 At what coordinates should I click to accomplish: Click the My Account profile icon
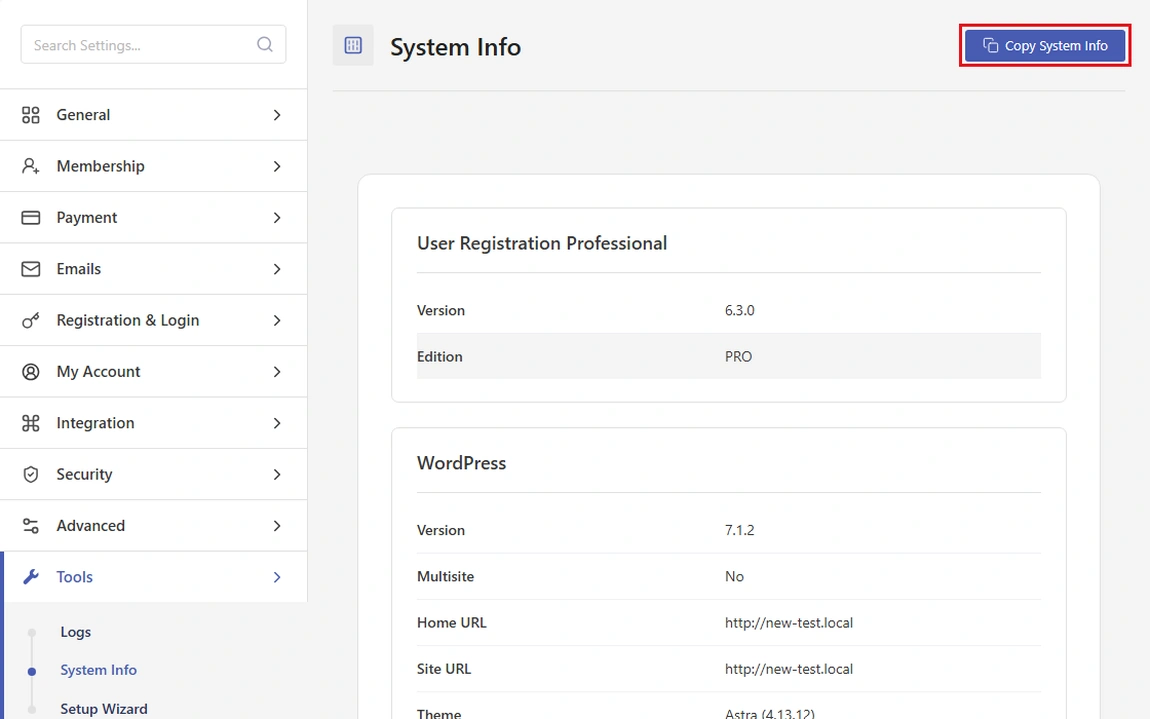[31, 372]
